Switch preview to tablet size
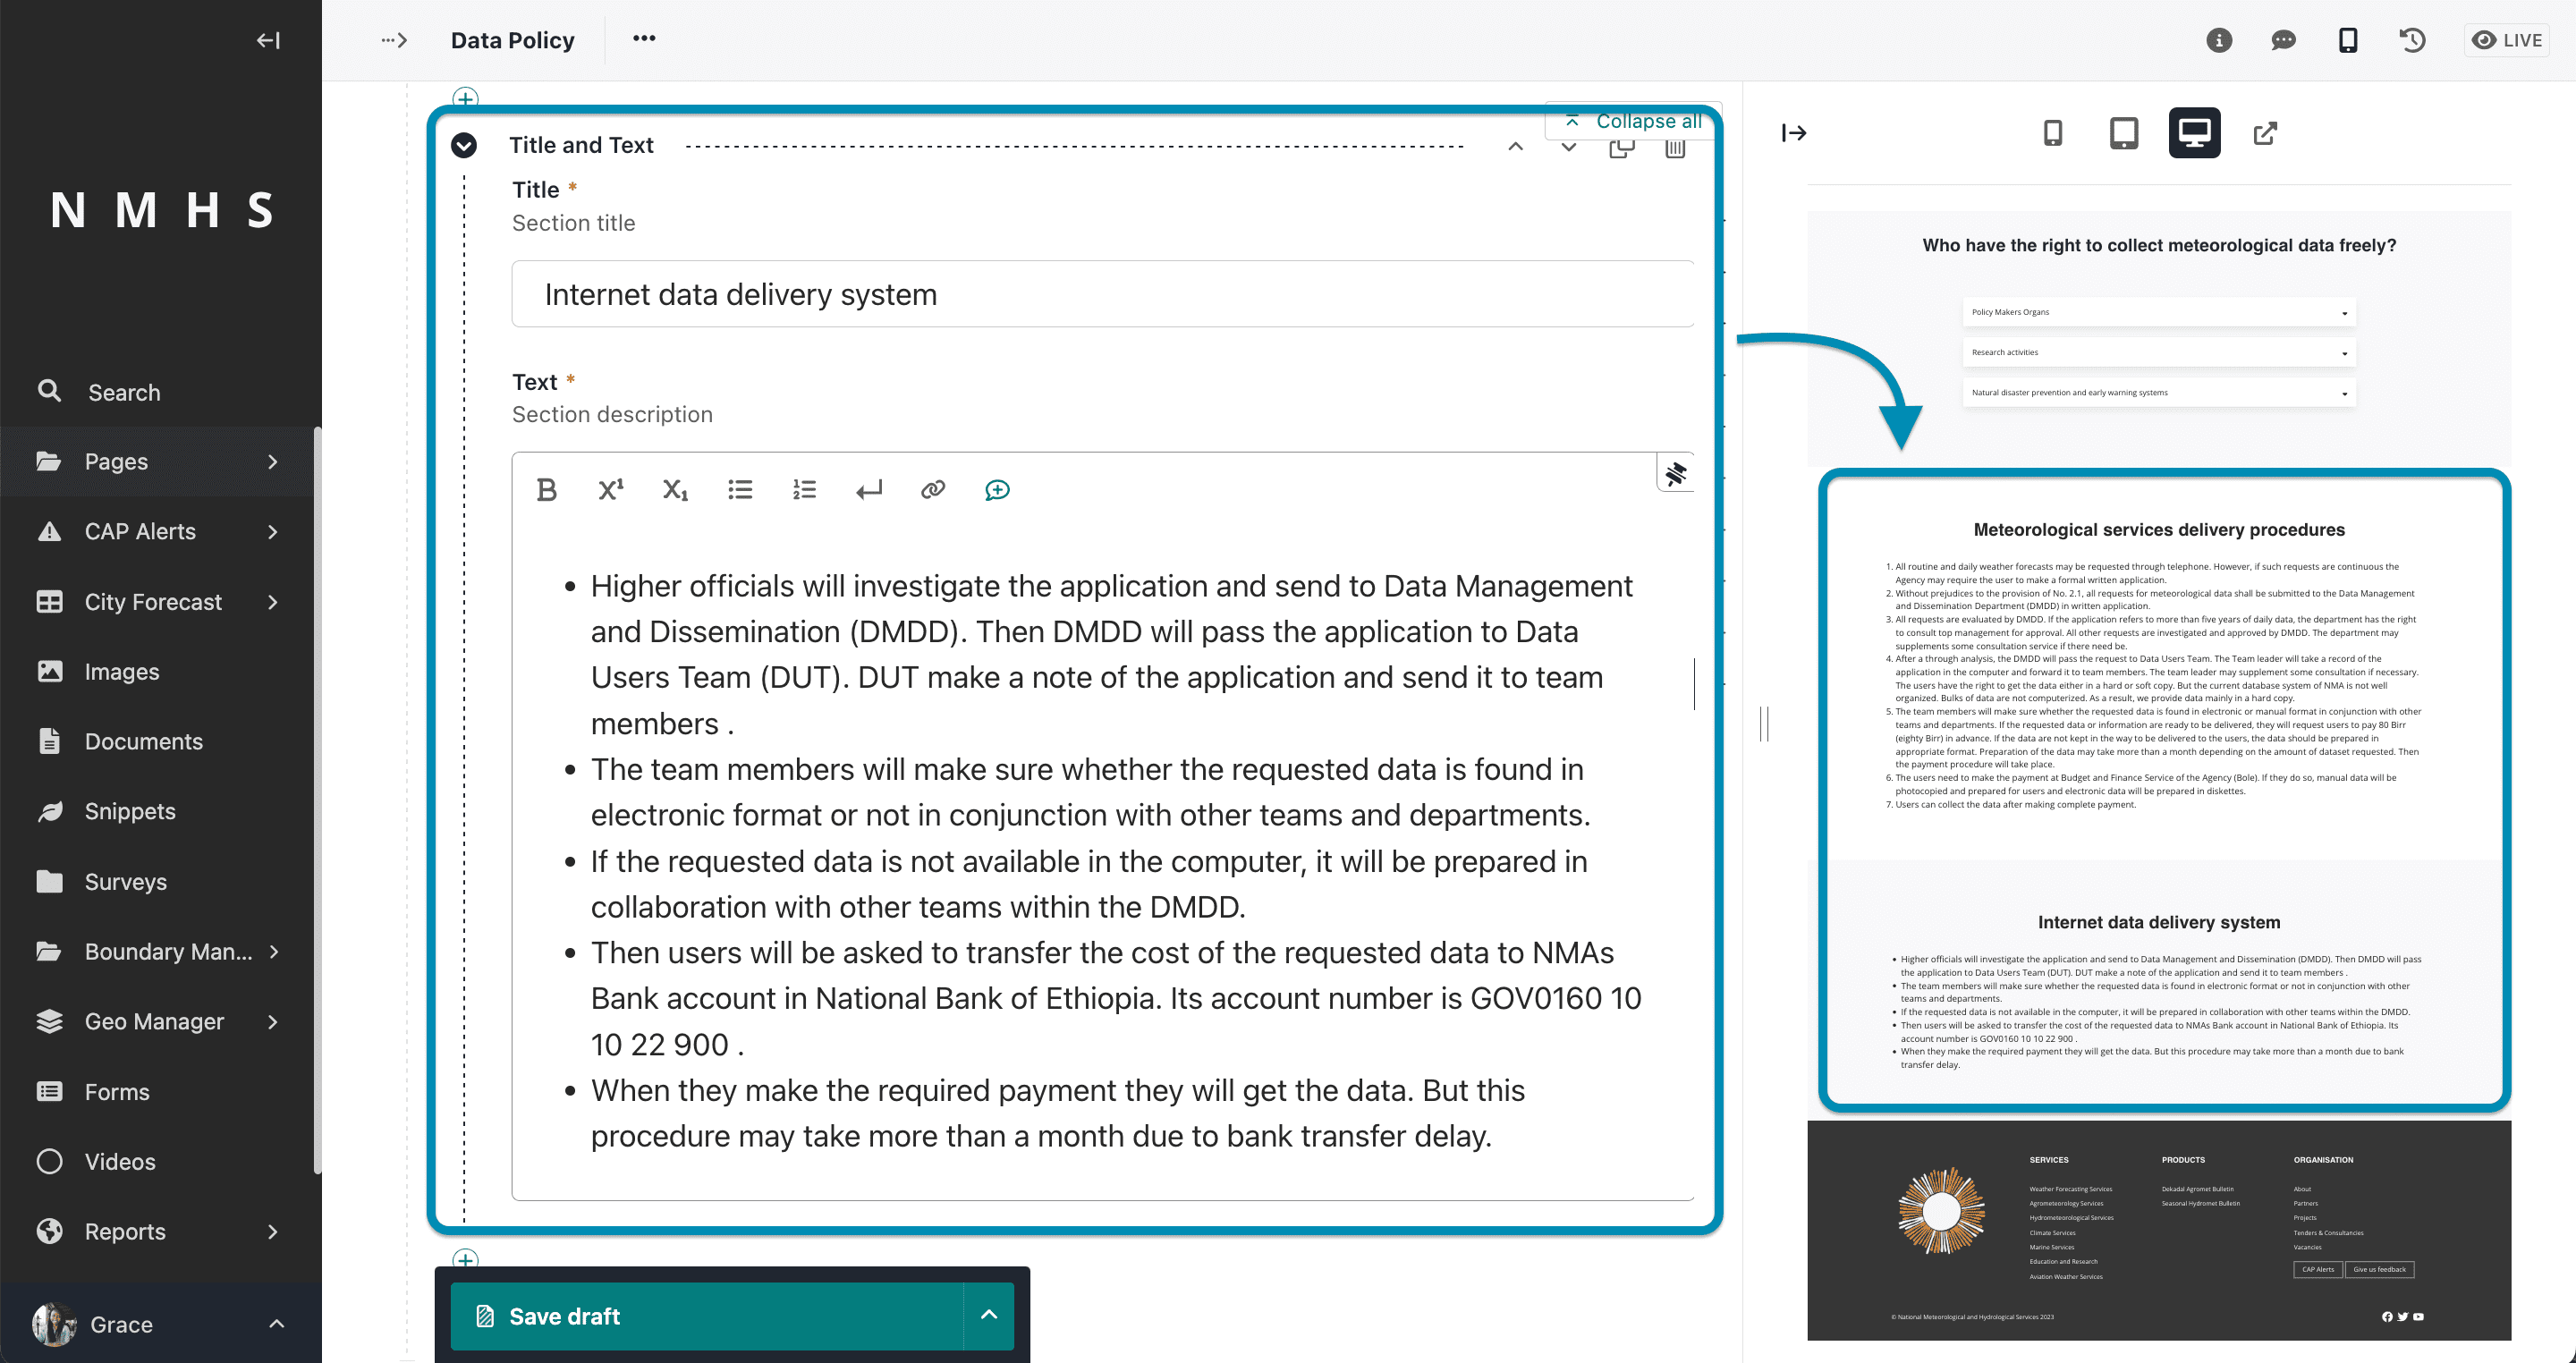Viewport: 2576px width, 1363px height. click(2123, 133)
